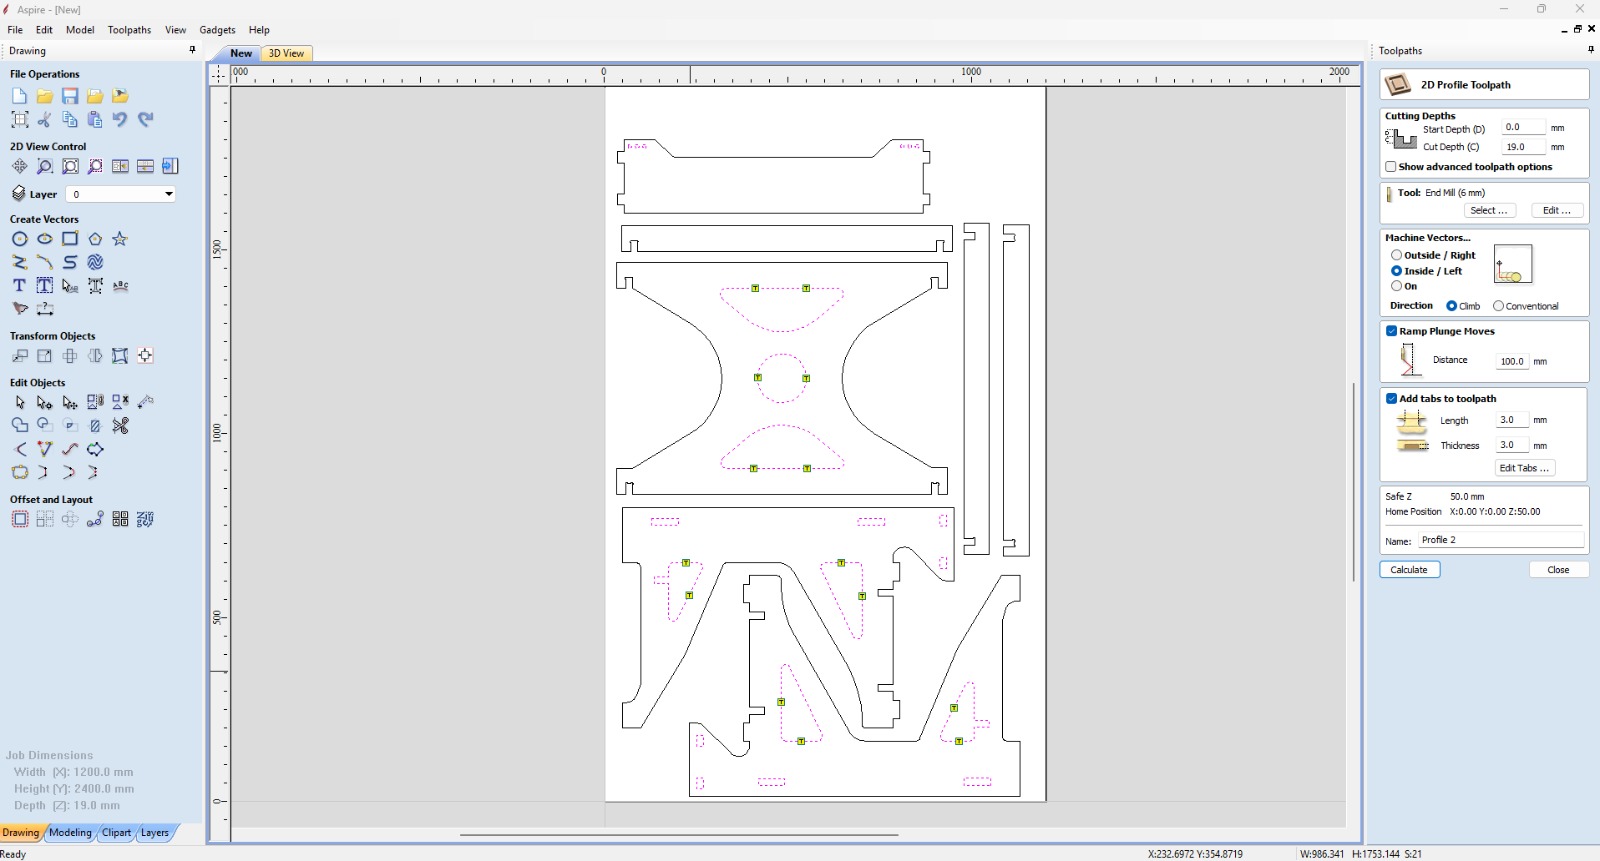Viewport: 1600px width, 861px height.
Task: Open the View menu
Action: click(175, 30)
